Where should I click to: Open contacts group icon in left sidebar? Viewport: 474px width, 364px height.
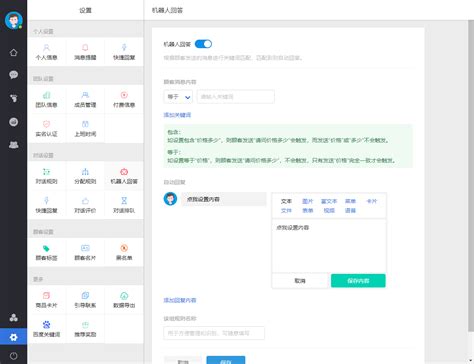[x=13, y=145]
